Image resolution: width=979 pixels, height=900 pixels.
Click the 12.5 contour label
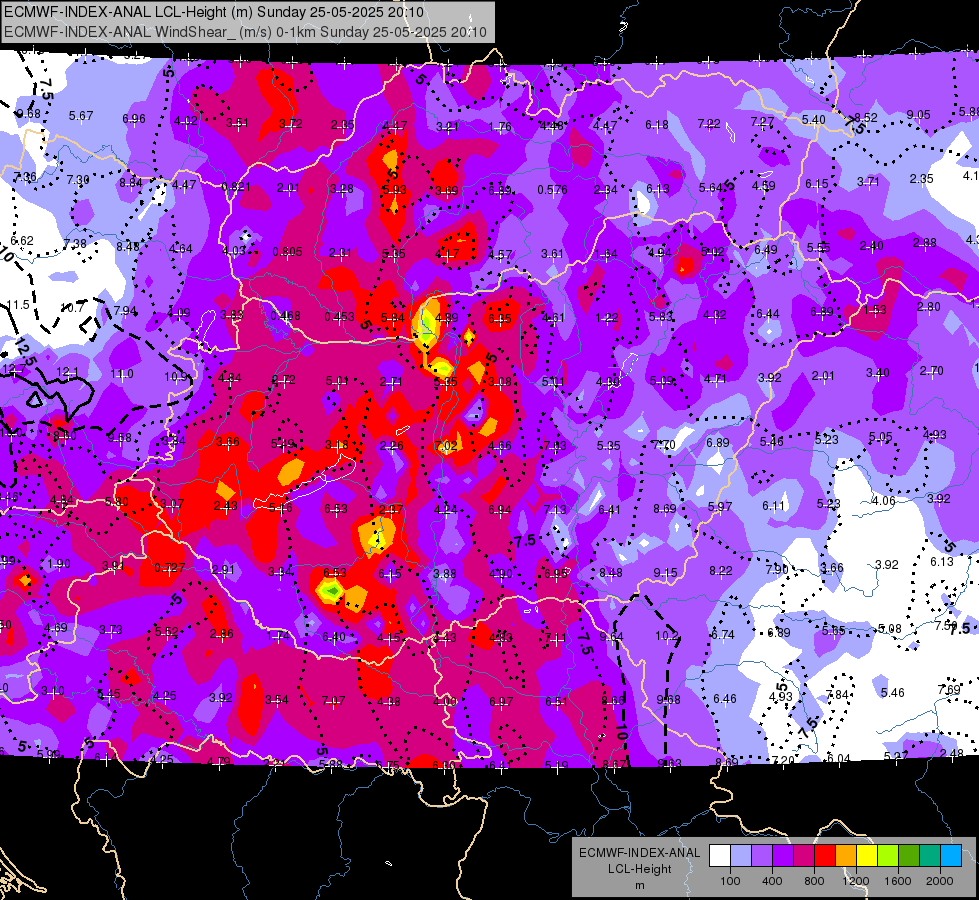(x=24, y=353)
